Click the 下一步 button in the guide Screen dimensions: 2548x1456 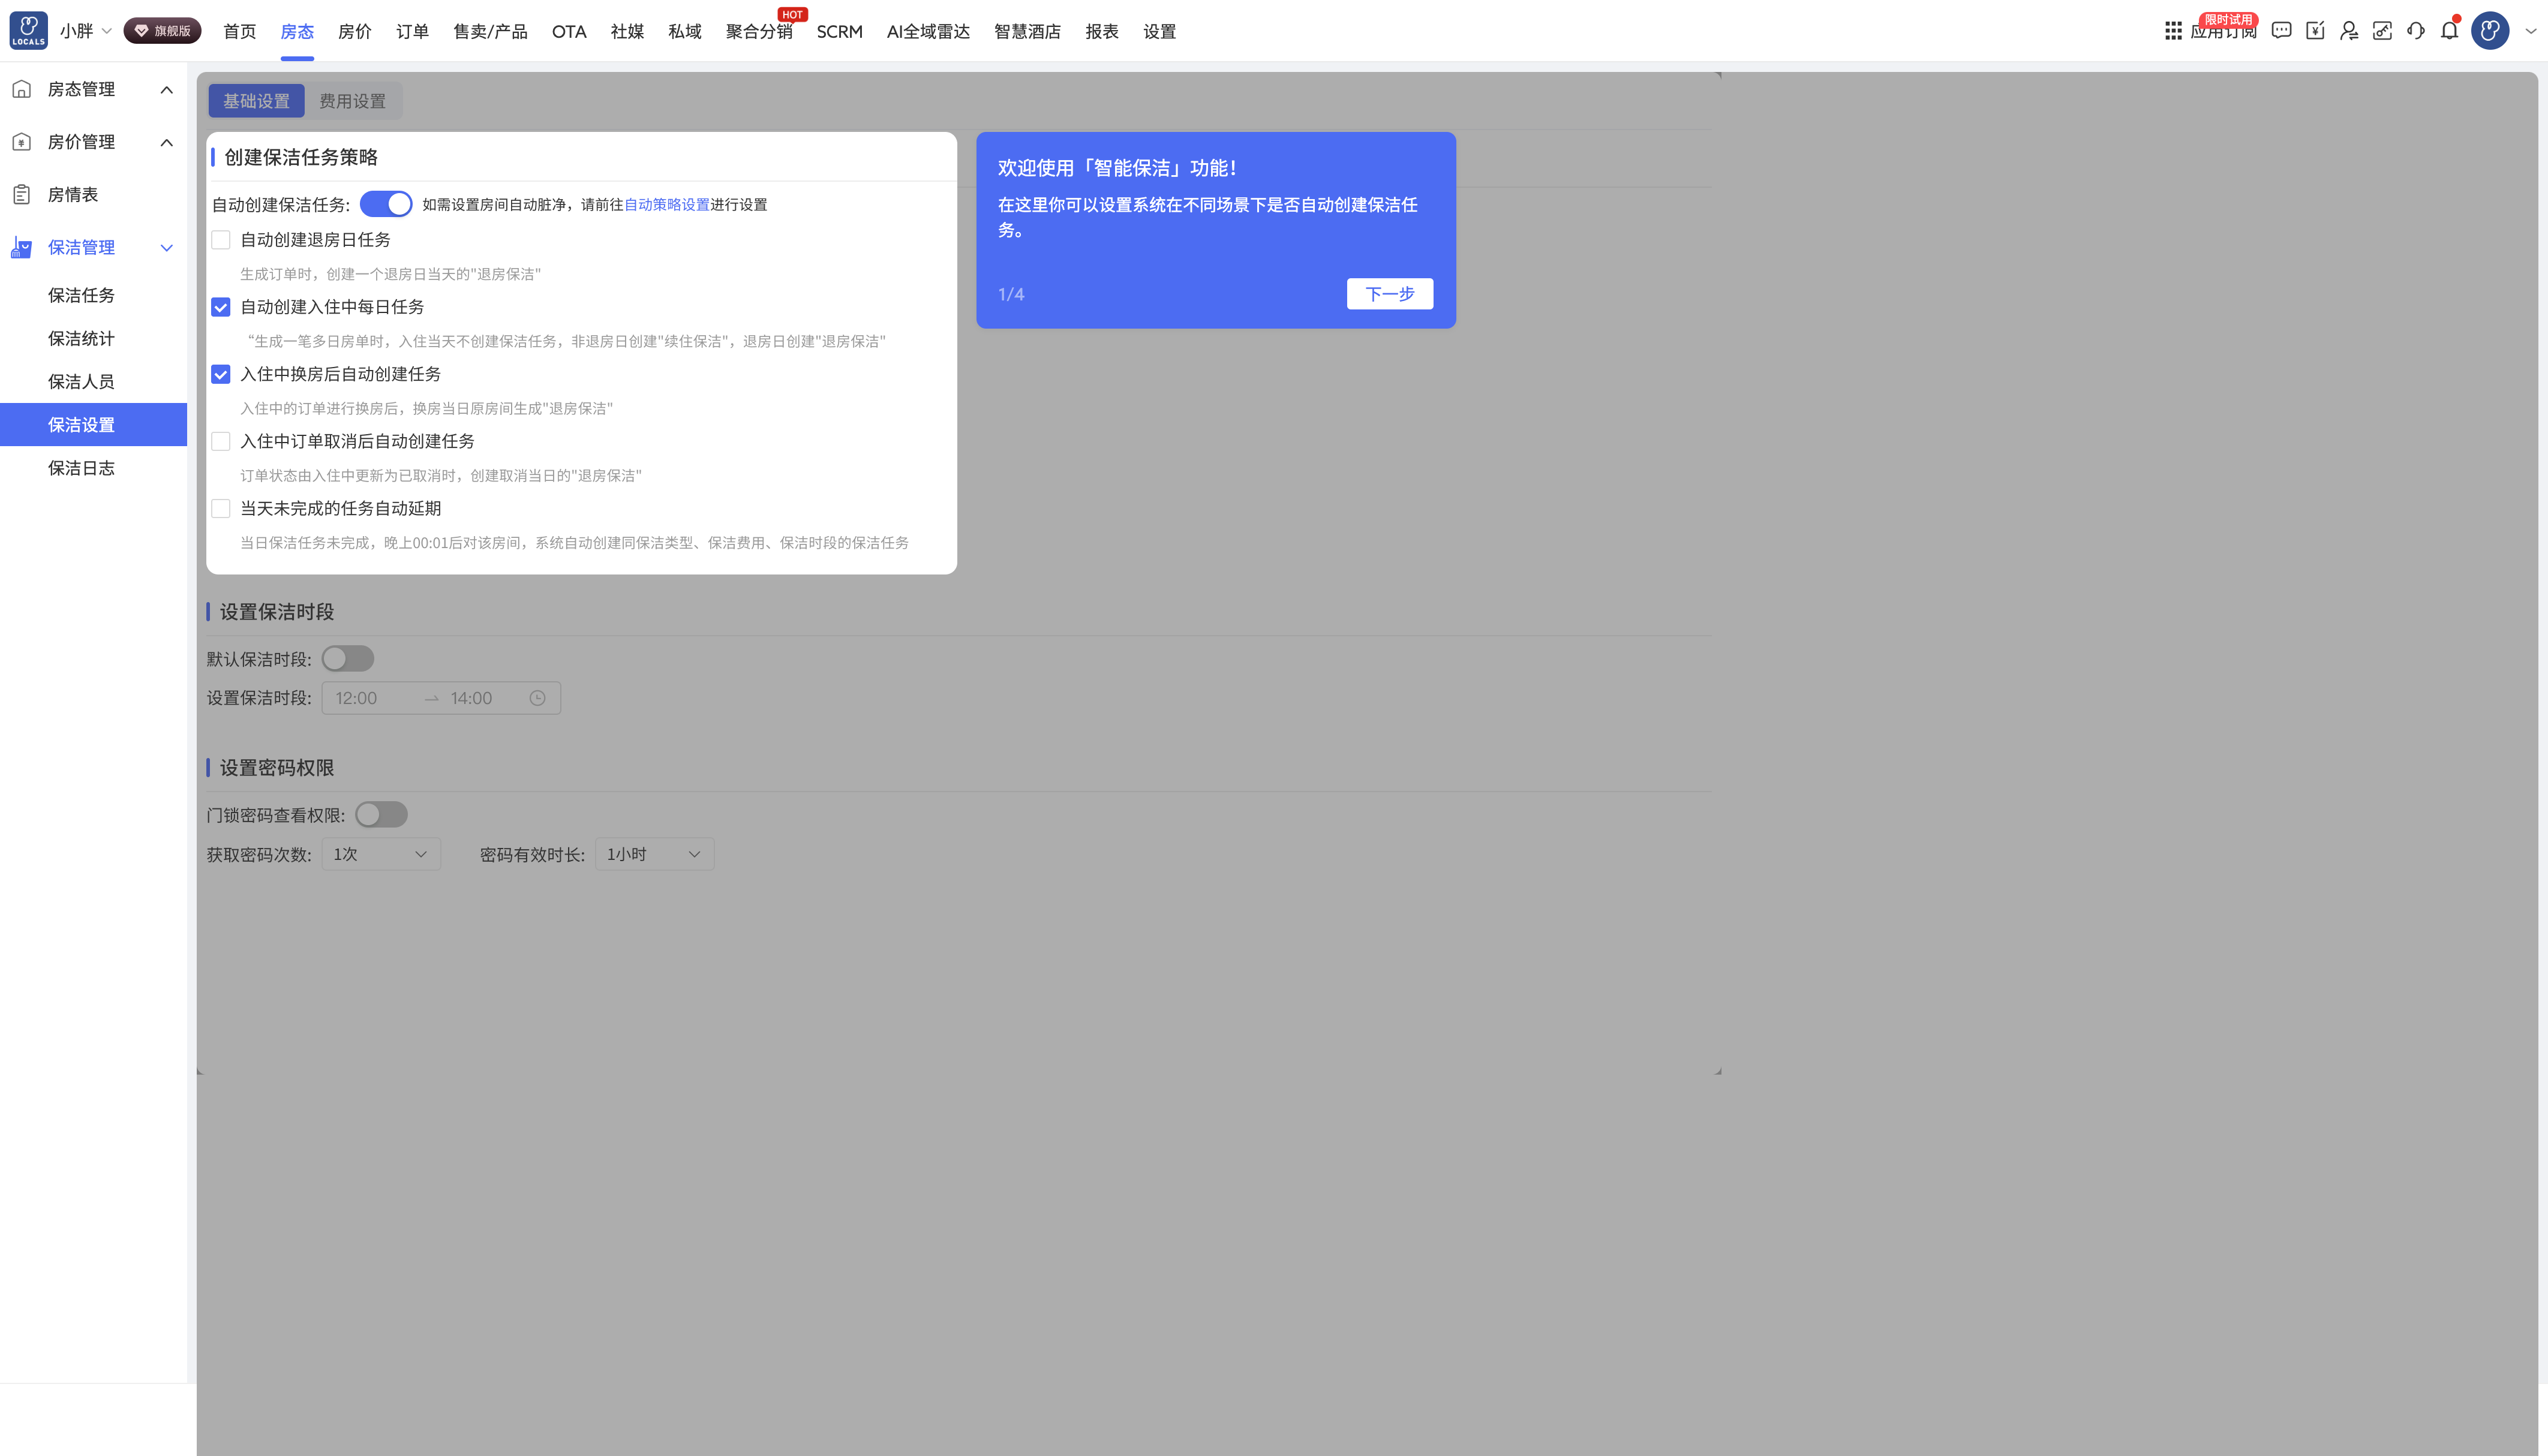pyautogui.click(x=1390, y=294)
